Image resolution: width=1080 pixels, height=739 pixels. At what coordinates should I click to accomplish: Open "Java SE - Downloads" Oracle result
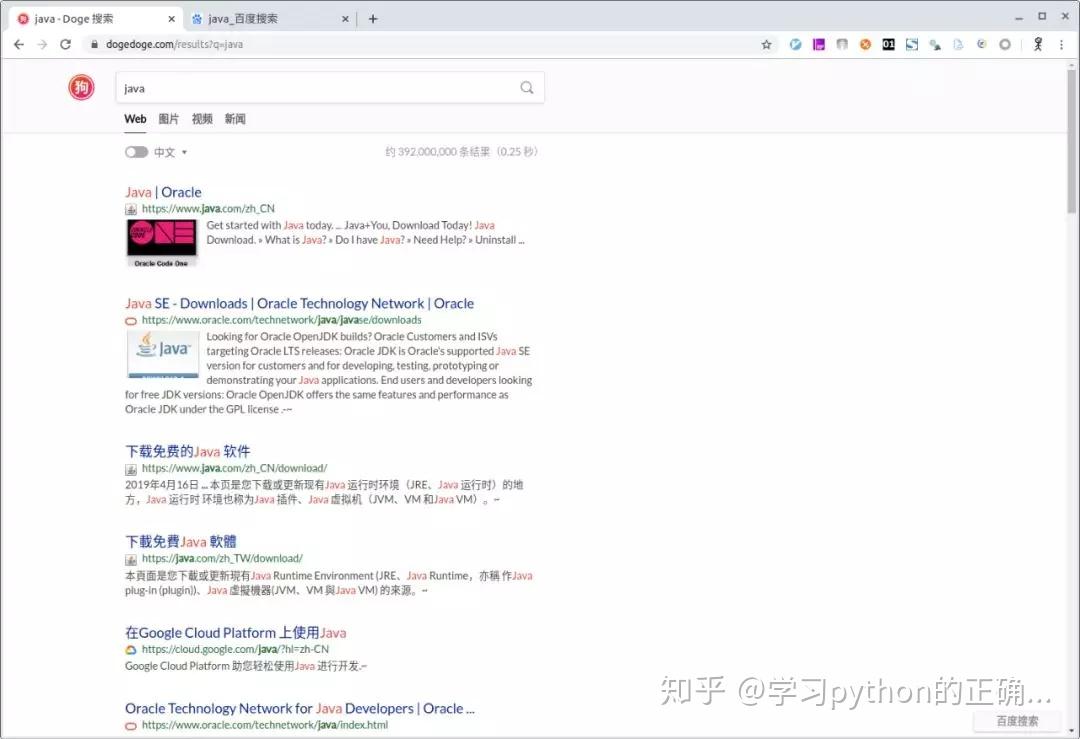point(300,303)
